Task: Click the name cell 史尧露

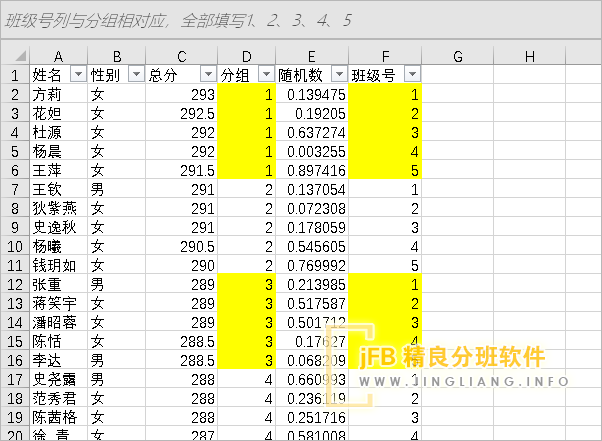Action: (59, 380)
